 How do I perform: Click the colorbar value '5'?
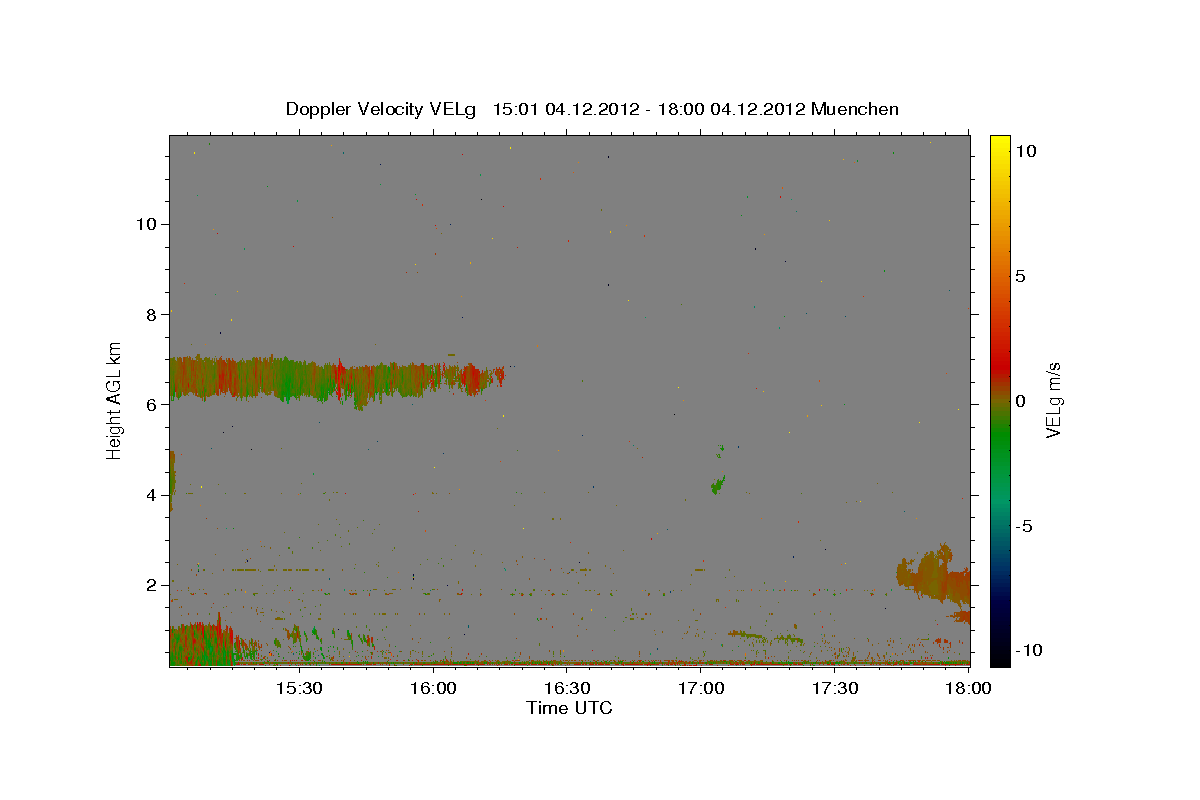tap(1021, 276)
